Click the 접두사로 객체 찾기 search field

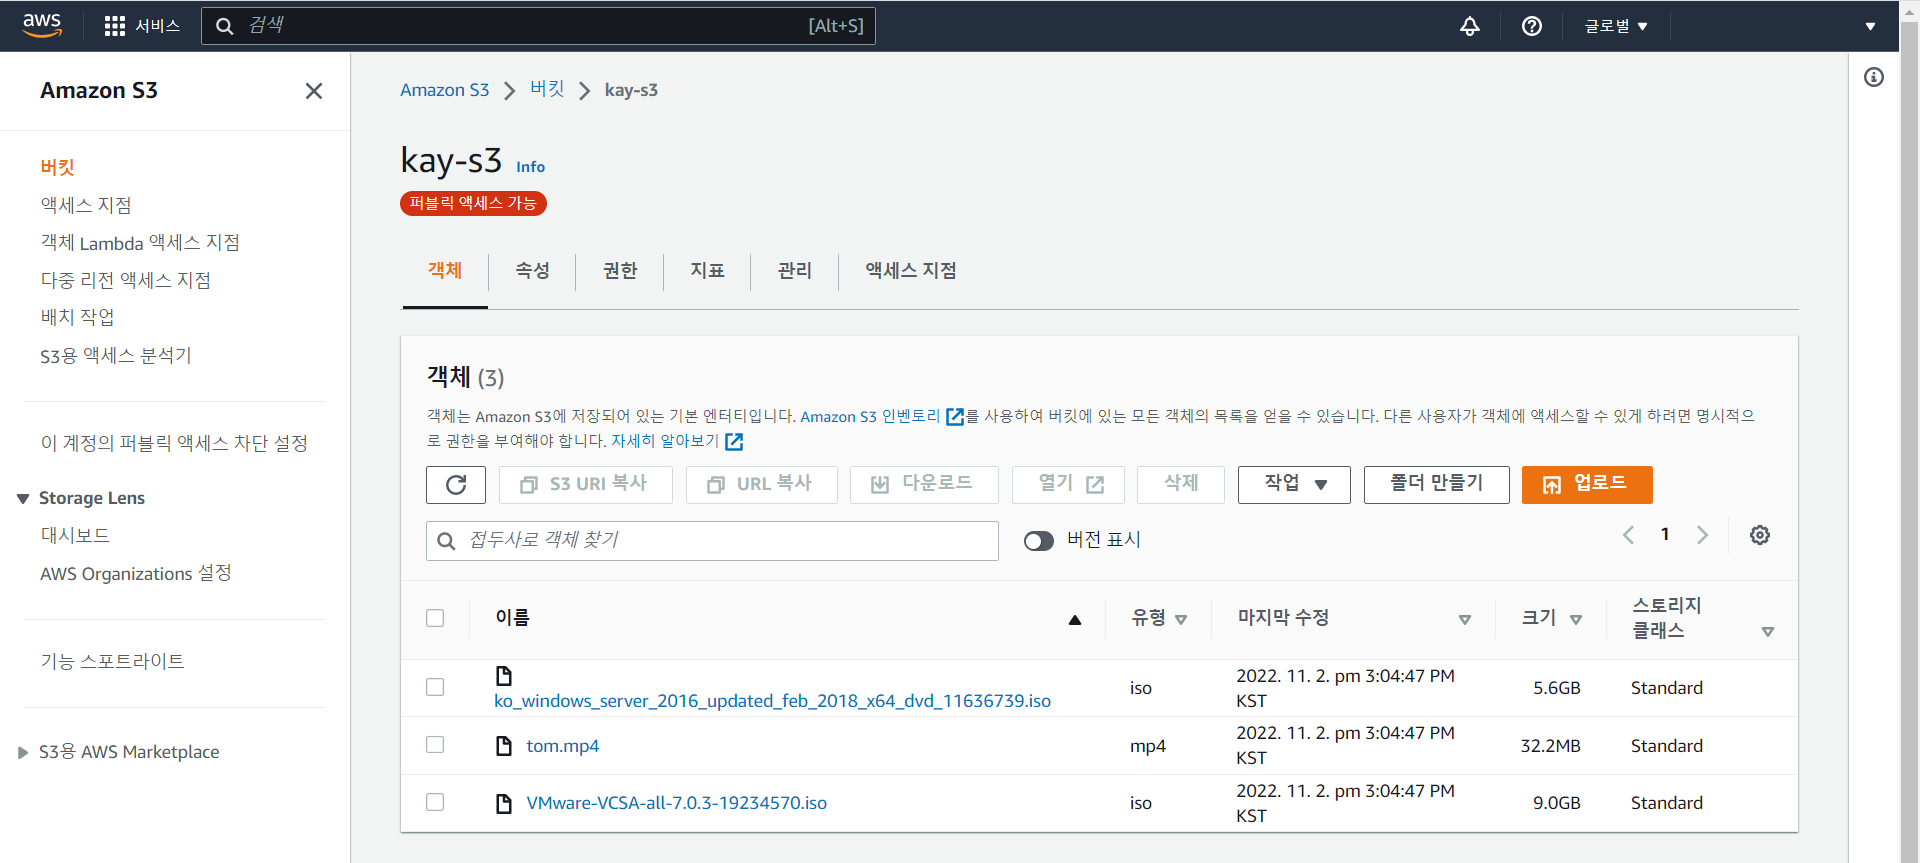(x=712, y=541)
